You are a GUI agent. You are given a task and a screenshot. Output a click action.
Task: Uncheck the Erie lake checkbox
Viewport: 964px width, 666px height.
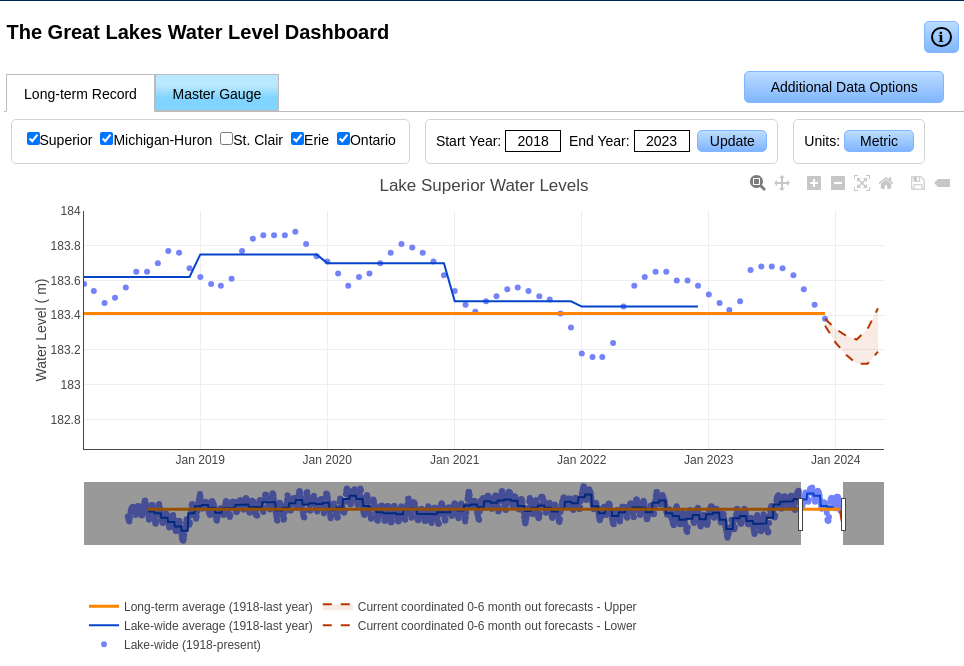[x=298, y=138]
